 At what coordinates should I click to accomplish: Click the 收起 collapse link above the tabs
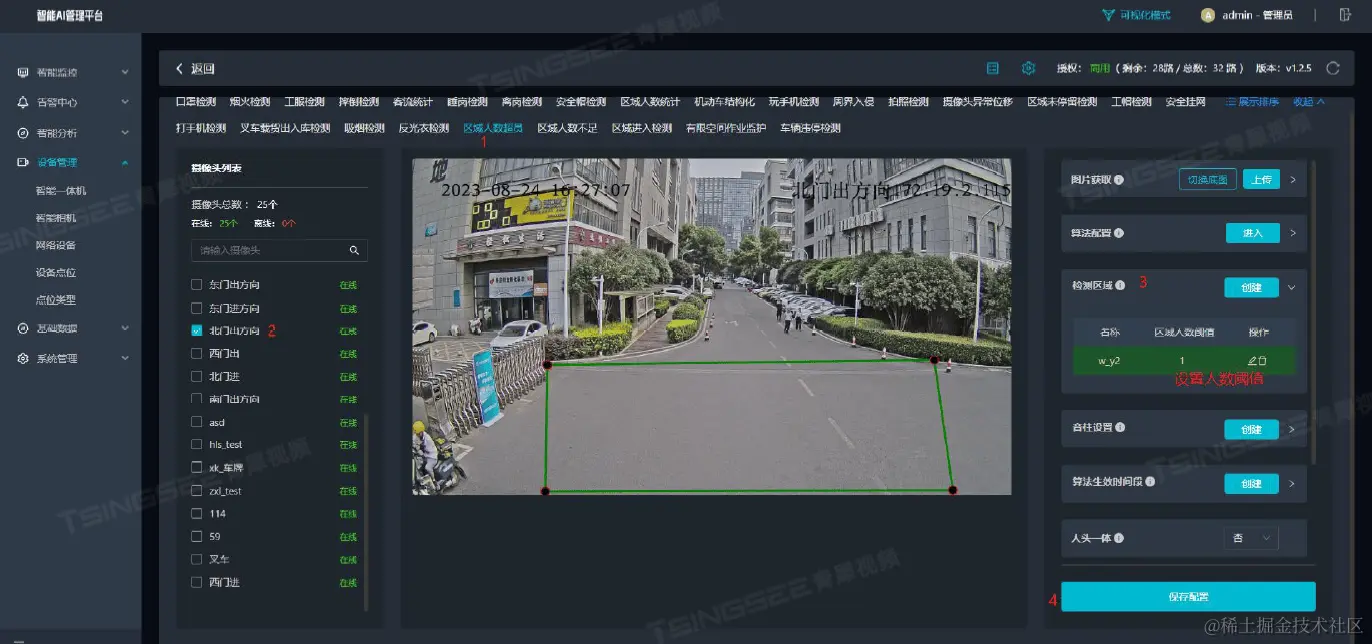point(1308,102)
